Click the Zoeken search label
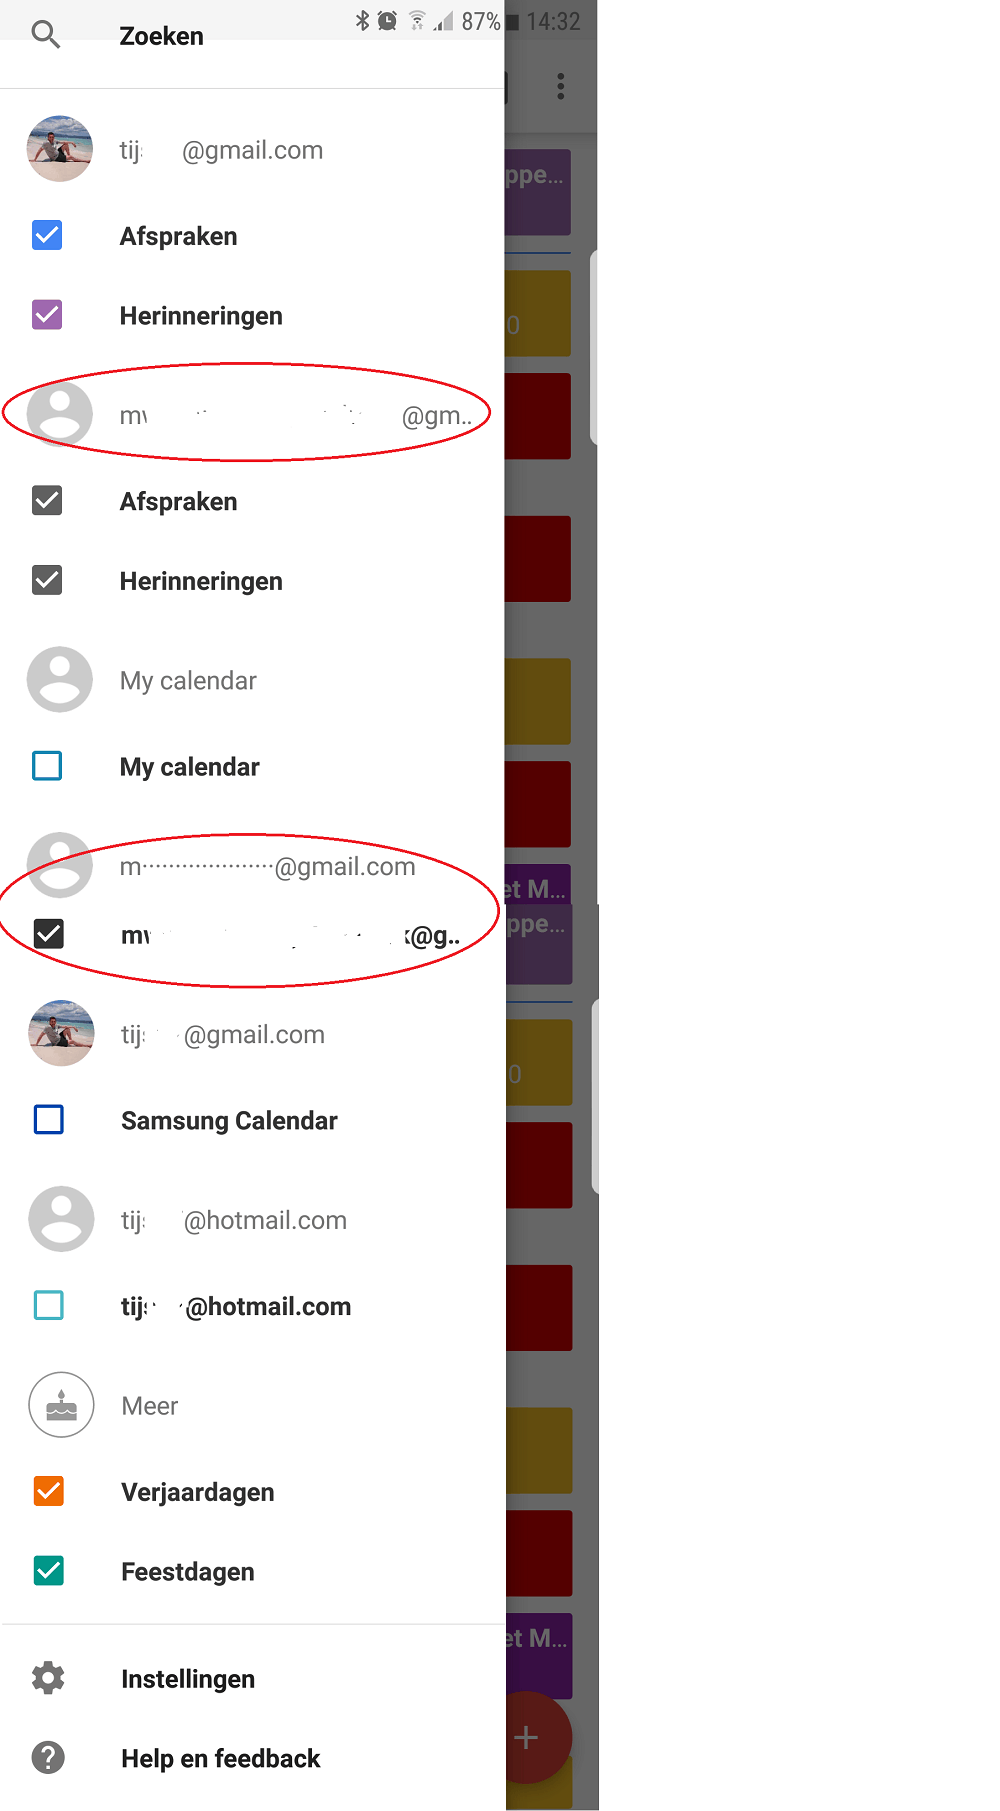Image resolution: width=1000 pixels, height=1811 pixels. [x=161, y=36]
